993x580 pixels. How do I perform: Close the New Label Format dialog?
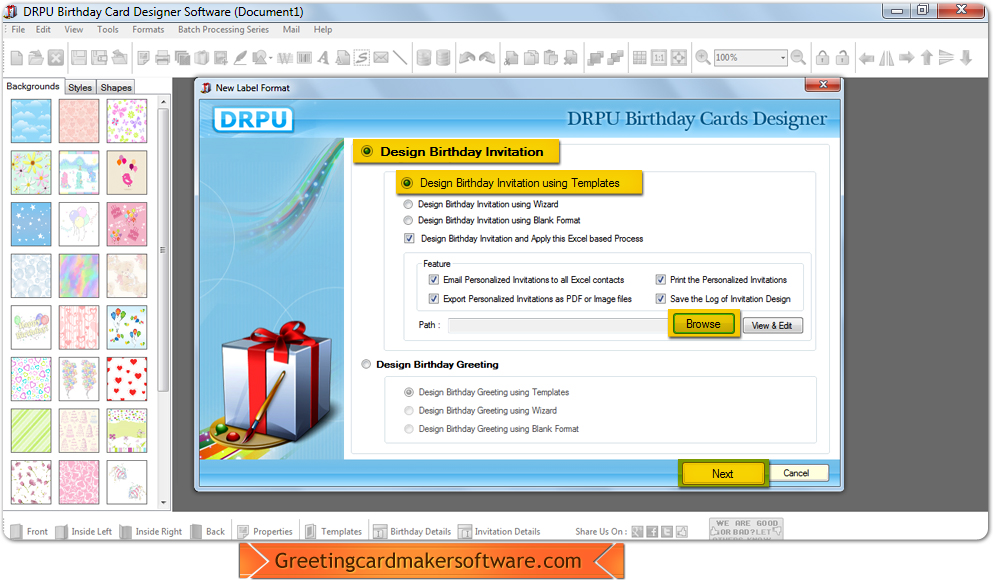point(823,84)
